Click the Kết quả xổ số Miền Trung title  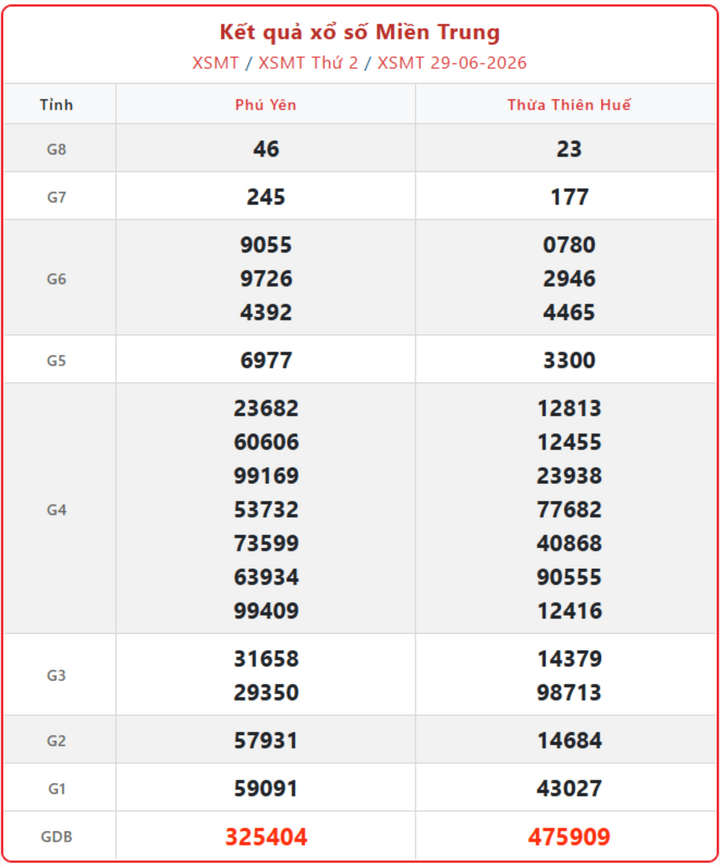click(360, 33)
